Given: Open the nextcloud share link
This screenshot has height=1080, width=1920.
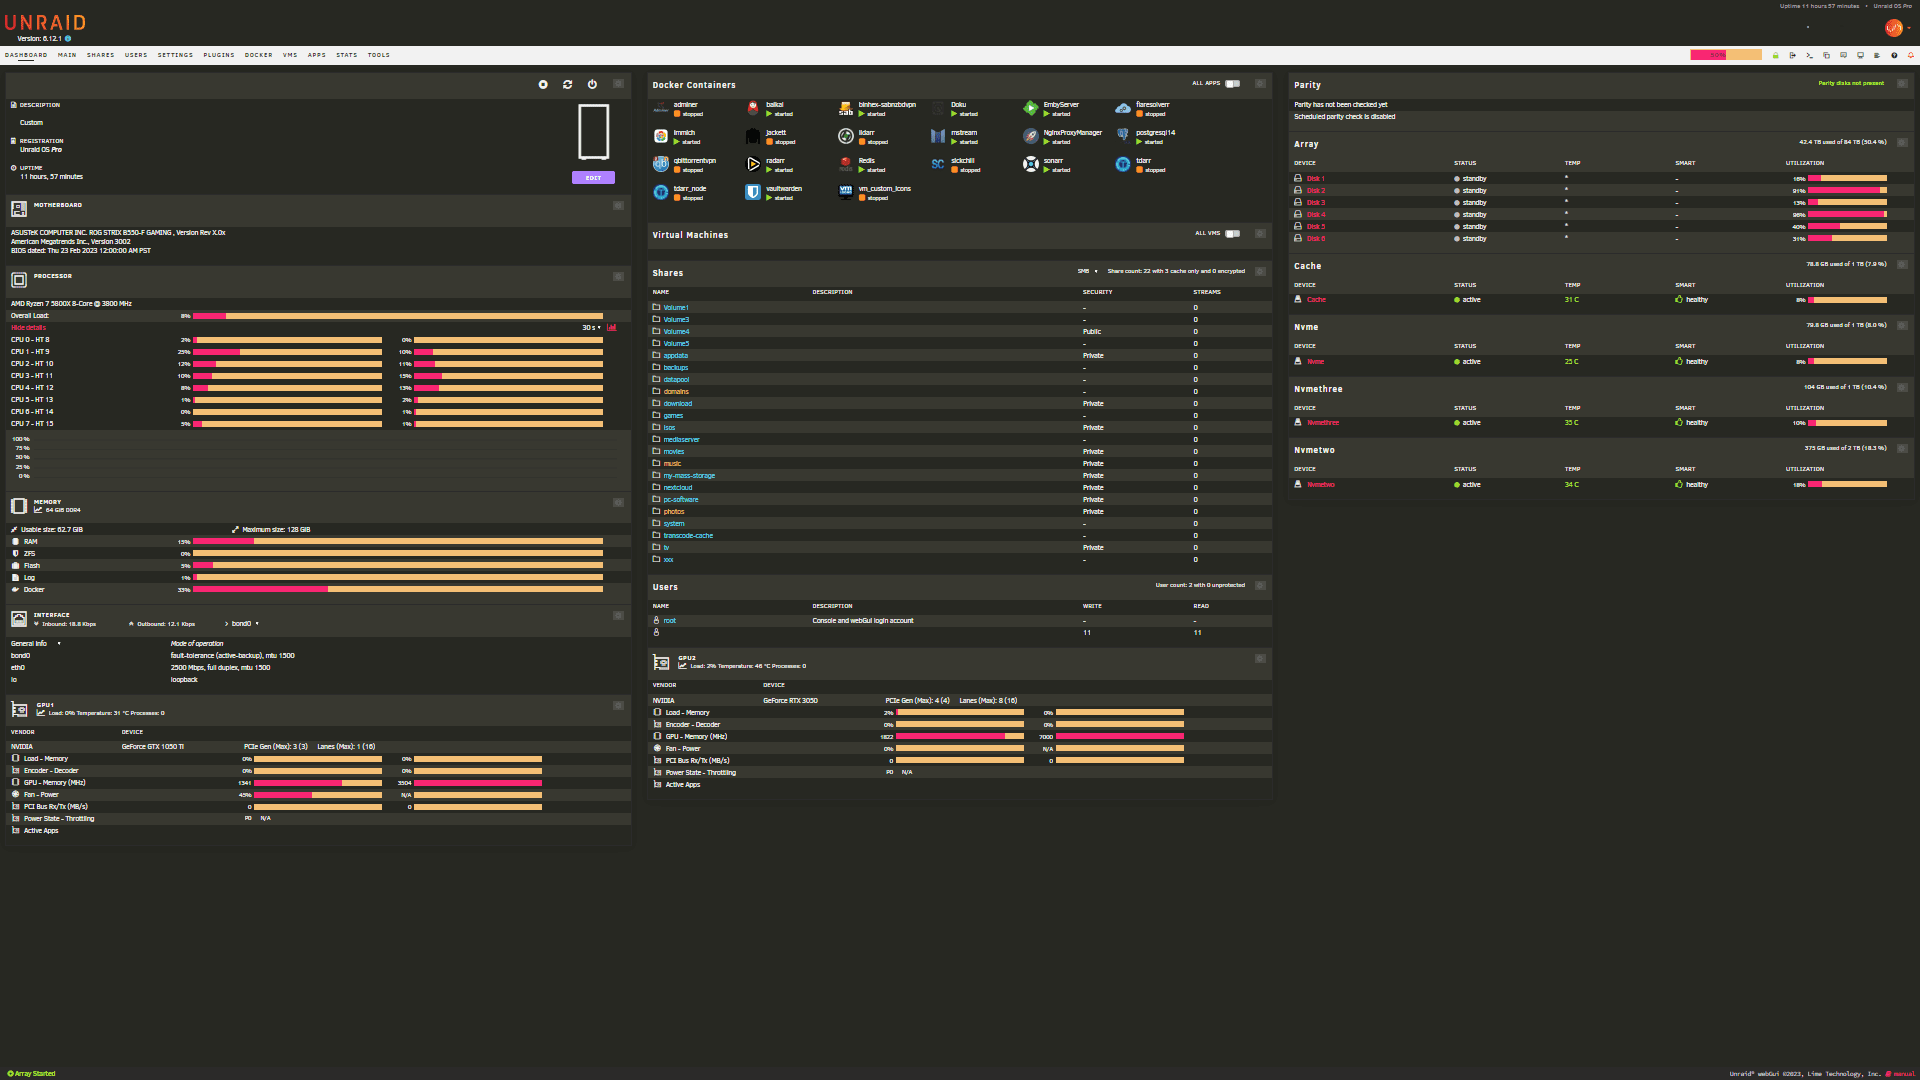Looking at the screenshot, I should pyautogui.click(x=678, y=488).
